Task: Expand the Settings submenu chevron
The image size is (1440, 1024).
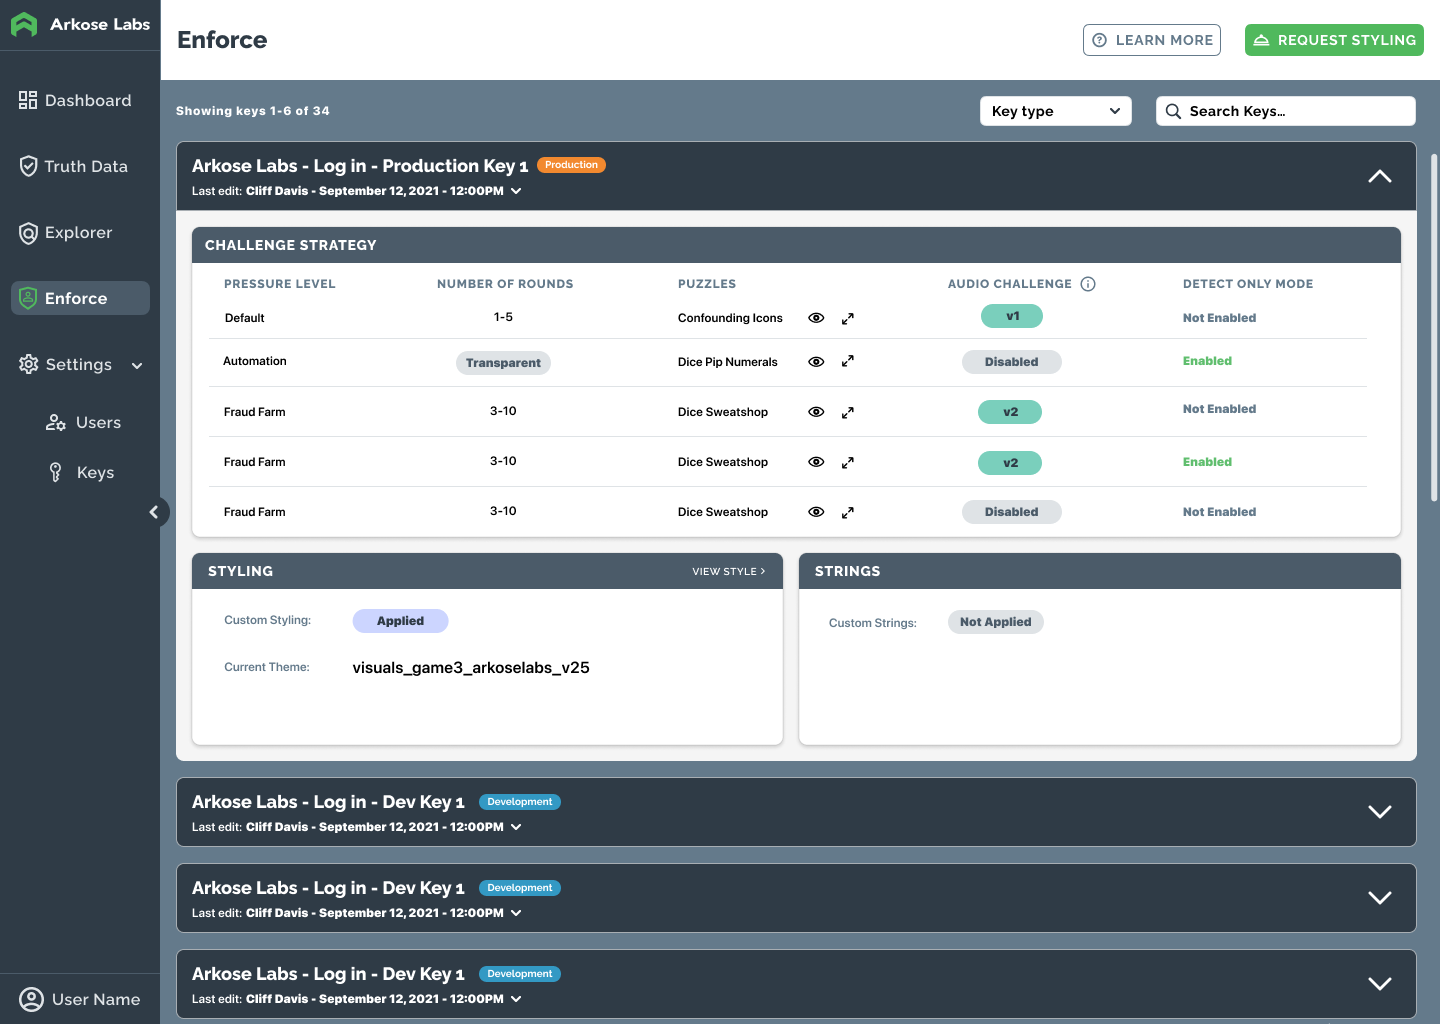Action: (x=137, y=365)
